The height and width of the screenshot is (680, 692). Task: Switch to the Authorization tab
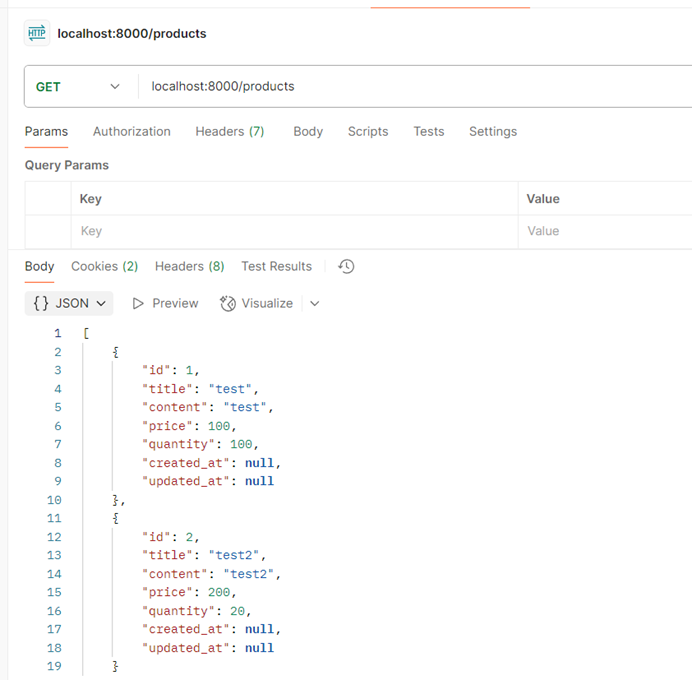coord(131,131)
